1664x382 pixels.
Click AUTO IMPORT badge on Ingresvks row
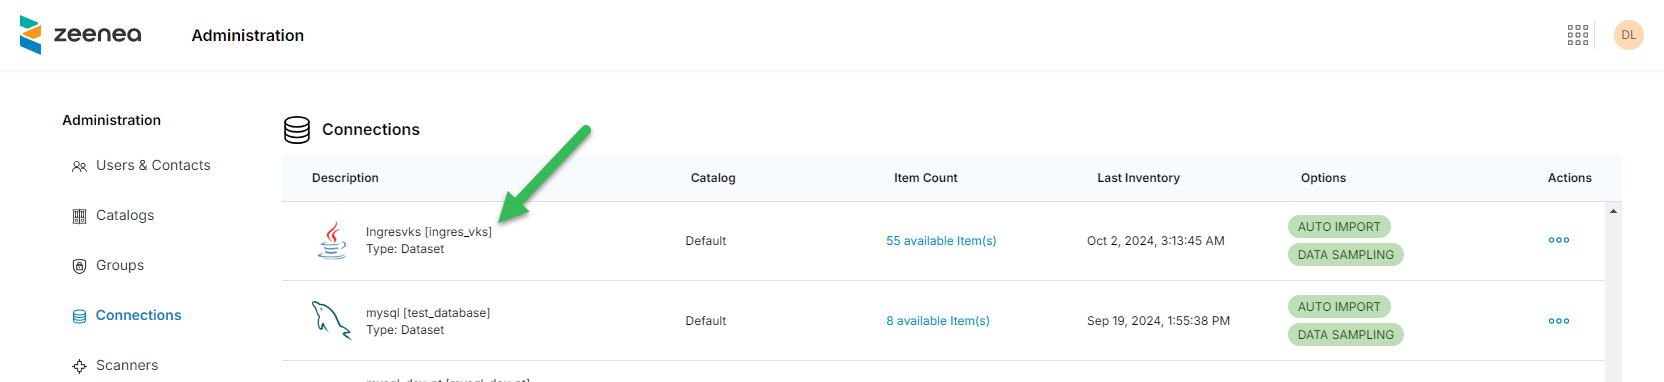(1339, 227)
